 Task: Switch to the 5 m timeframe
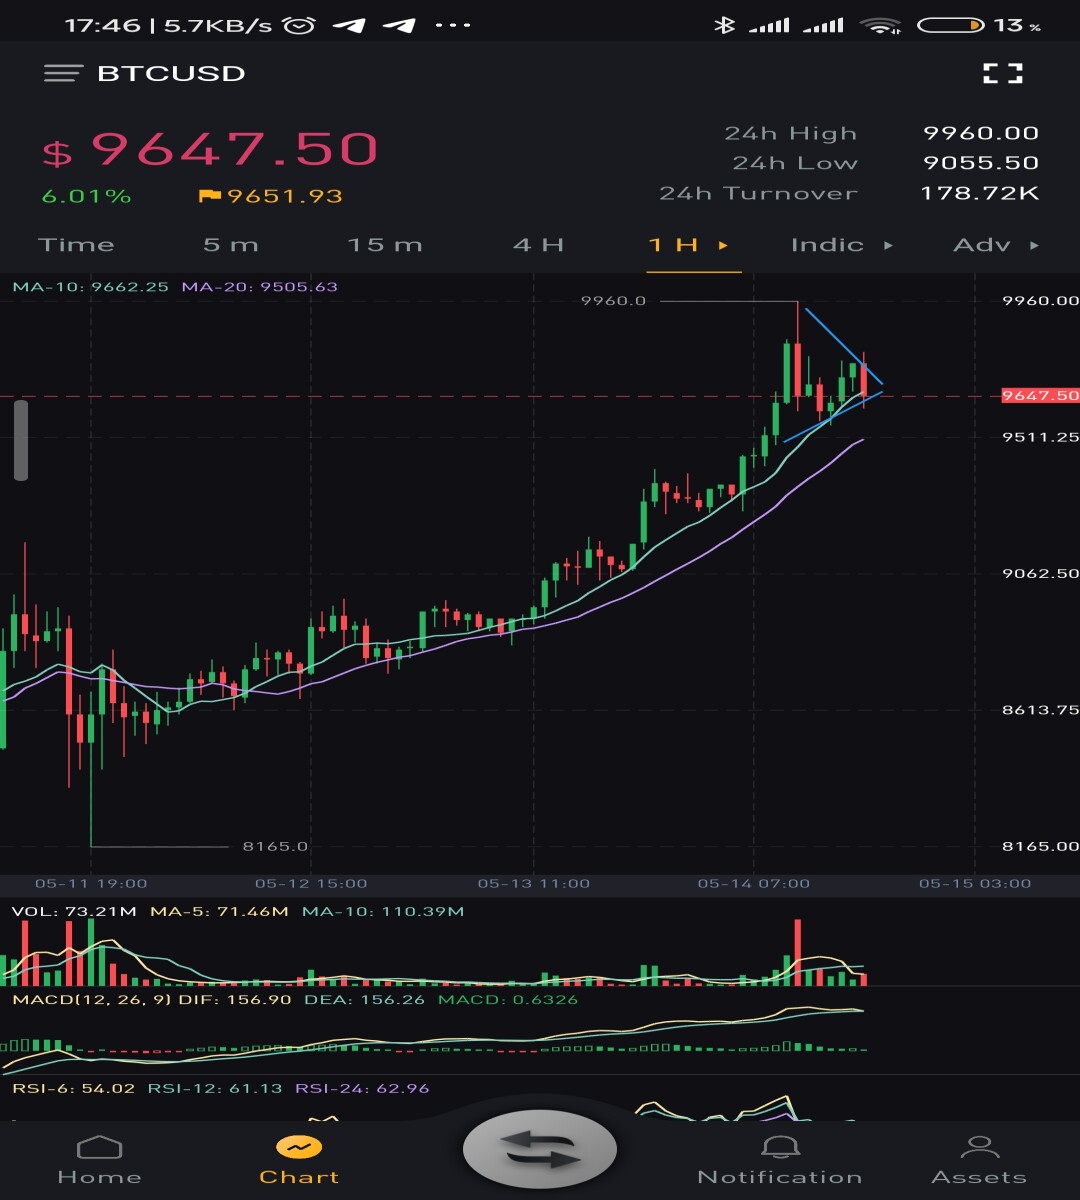click(x=230, y=245)
